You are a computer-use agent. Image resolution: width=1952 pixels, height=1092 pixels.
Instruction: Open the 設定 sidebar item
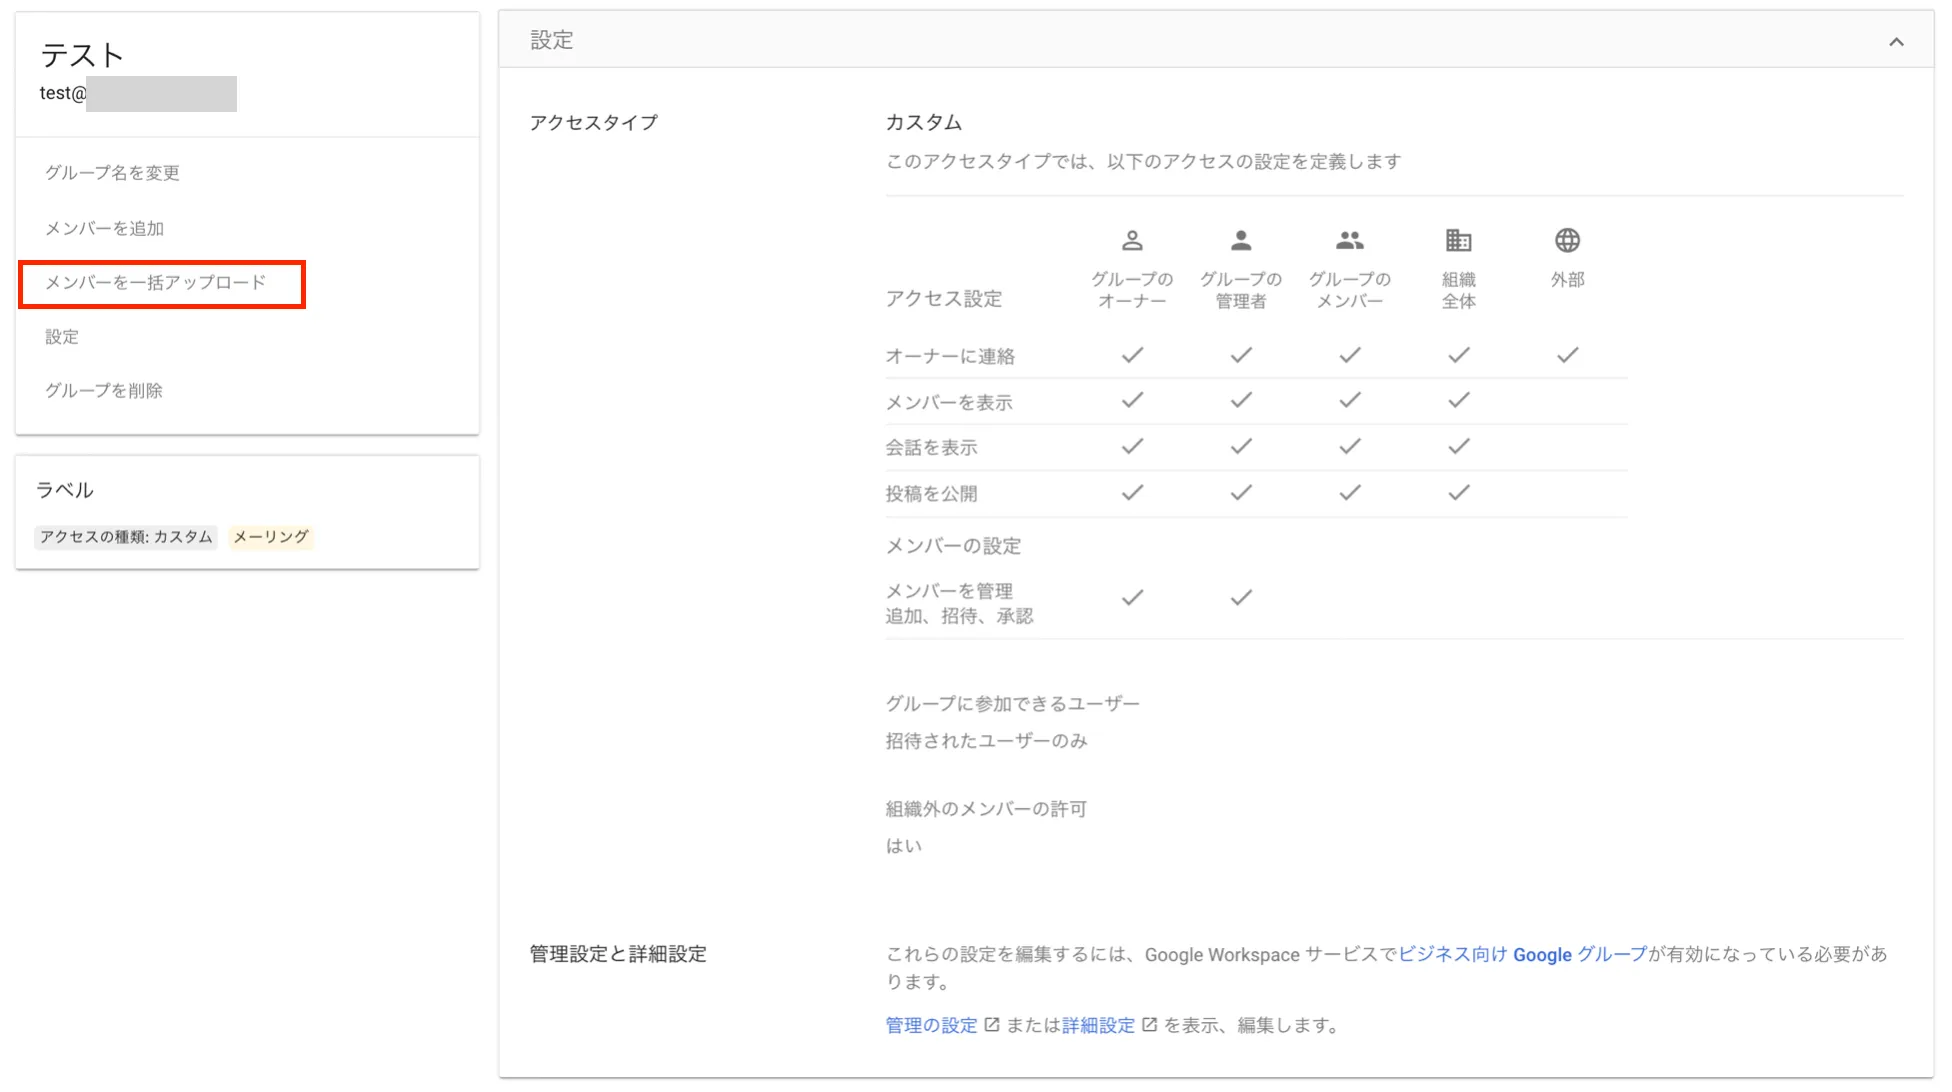click(62, 337)
